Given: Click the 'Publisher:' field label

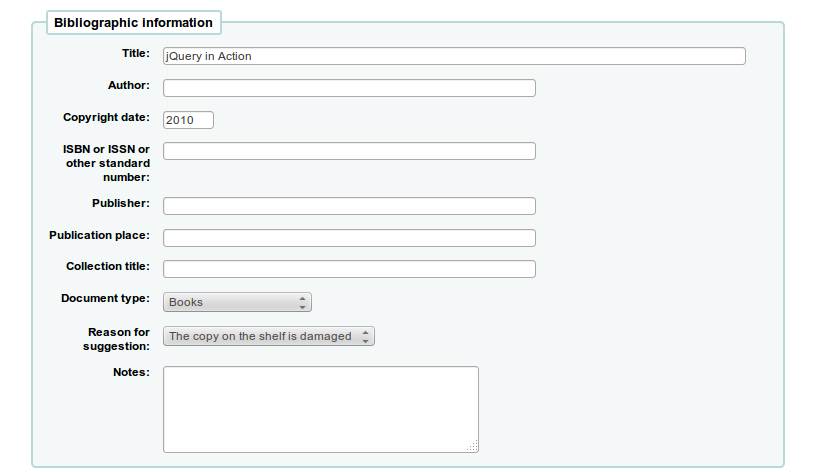Looking at the screenshot, I should click(120, 203).
